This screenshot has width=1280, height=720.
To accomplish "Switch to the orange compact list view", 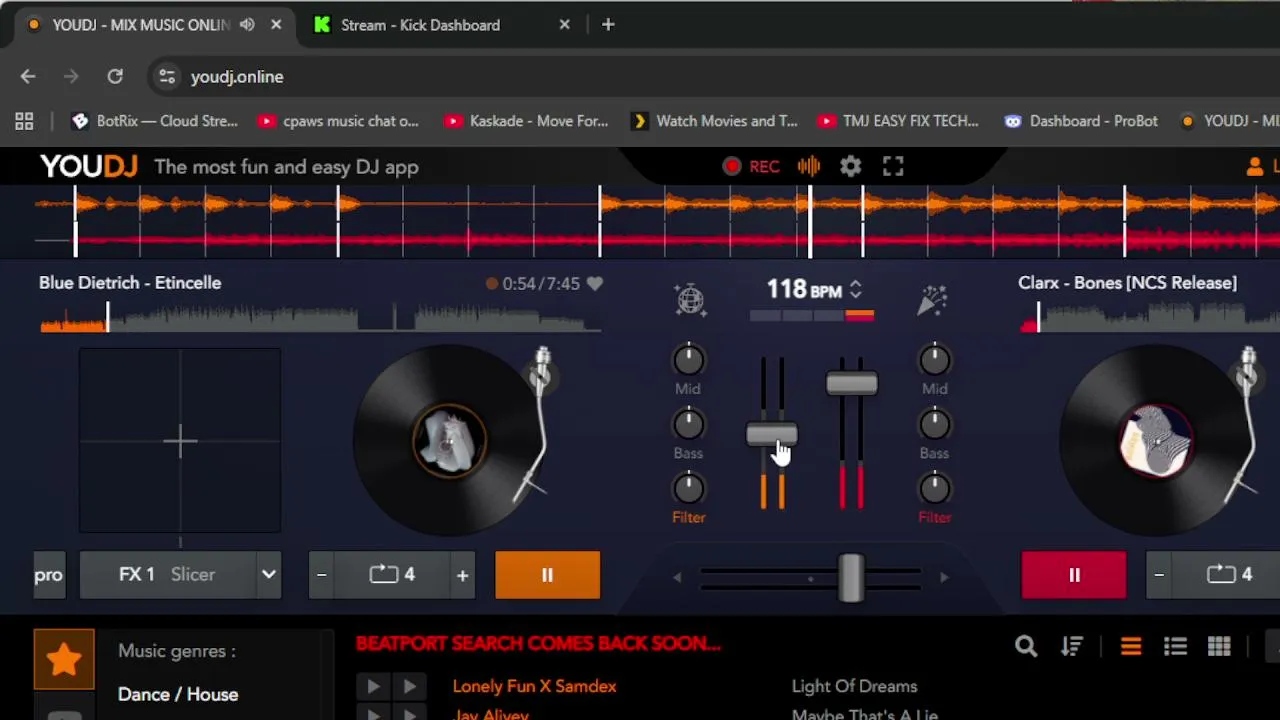I will 1131,647.
